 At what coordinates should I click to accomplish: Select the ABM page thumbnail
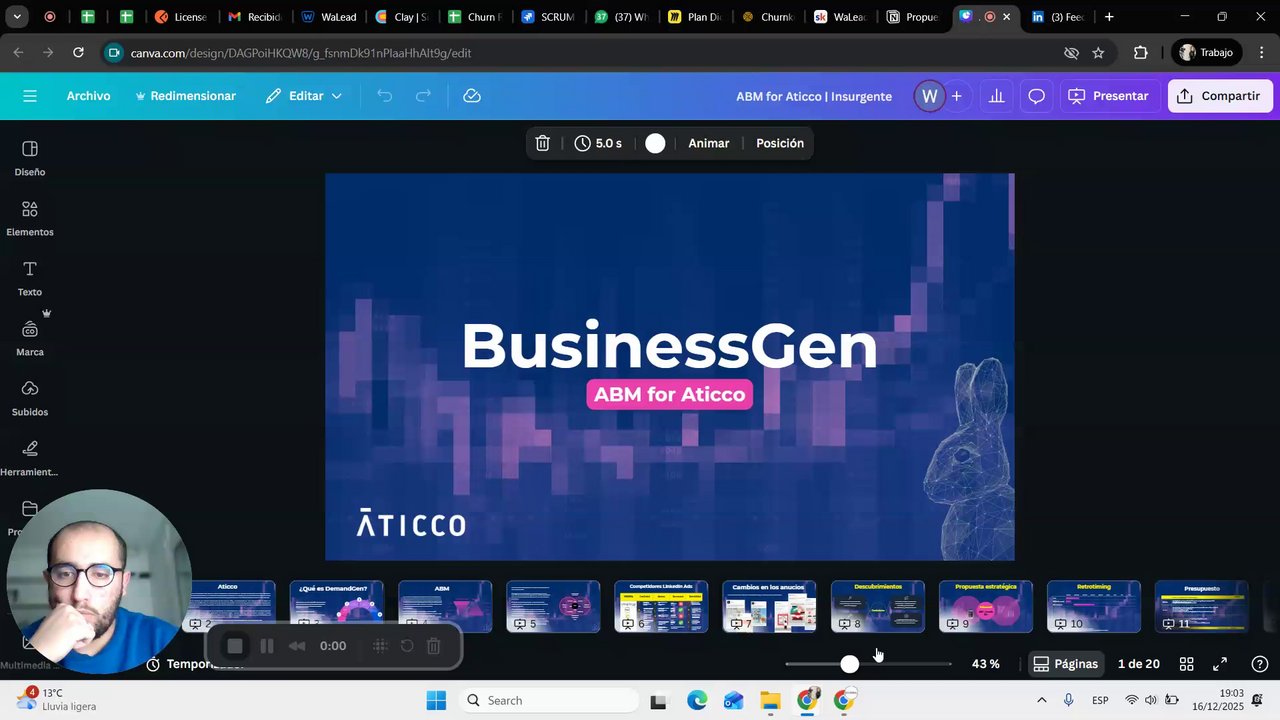click(445, 606)
